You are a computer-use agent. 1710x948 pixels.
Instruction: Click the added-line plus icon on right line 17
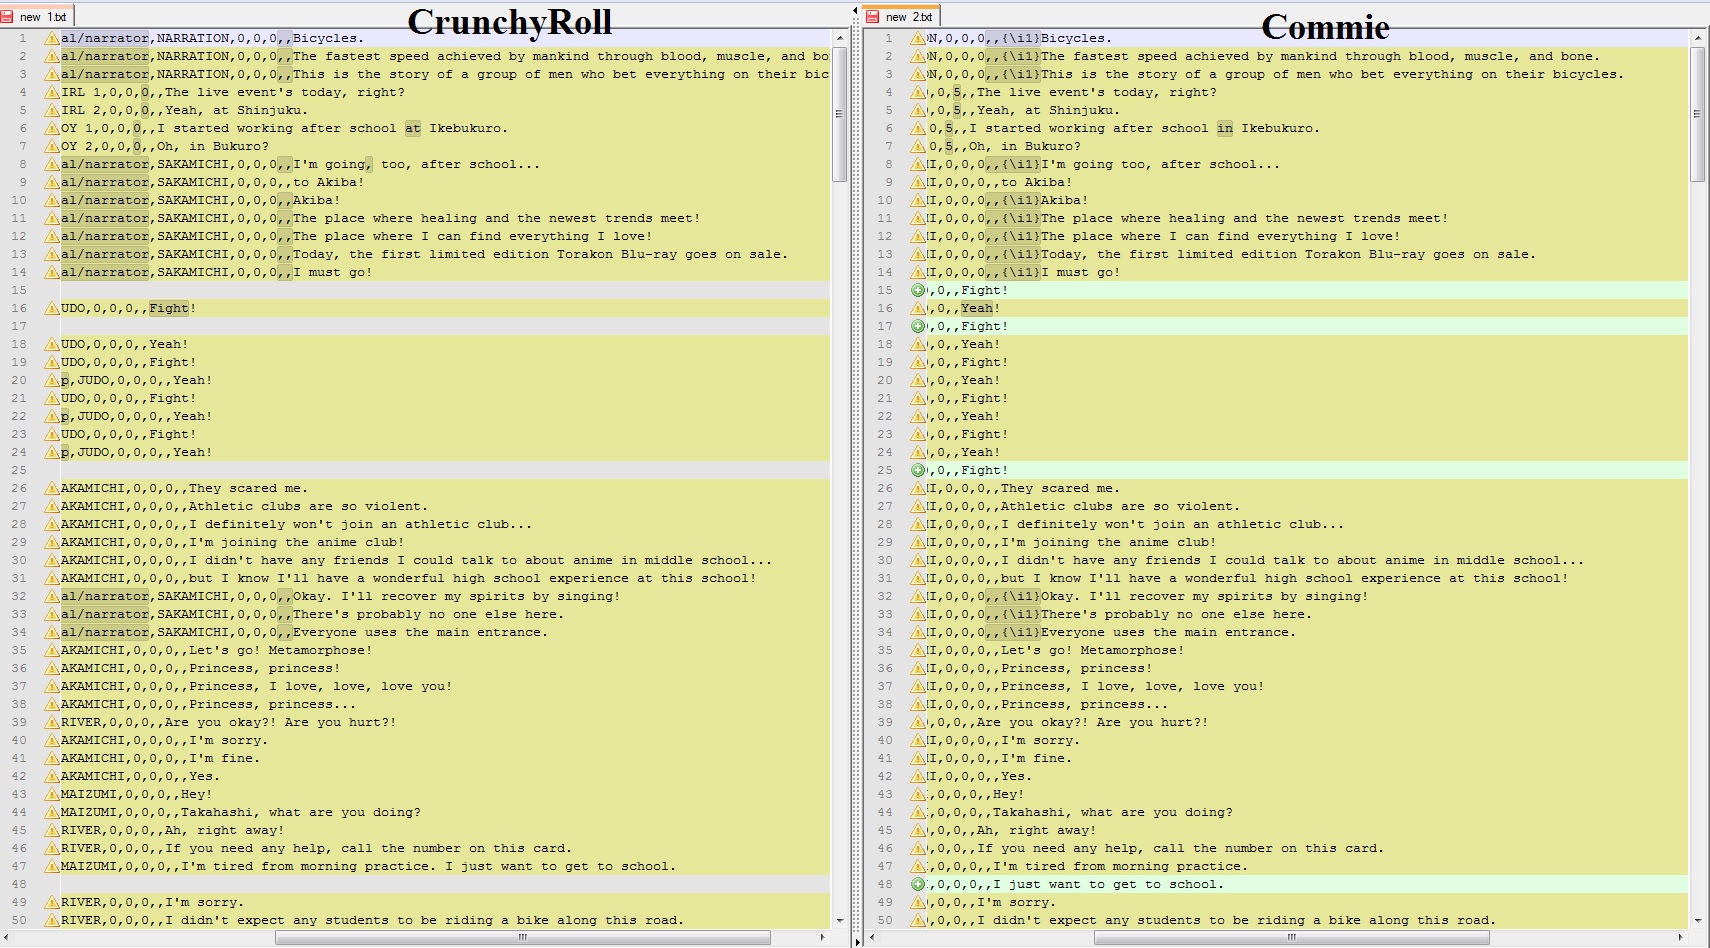click(918, 326)
